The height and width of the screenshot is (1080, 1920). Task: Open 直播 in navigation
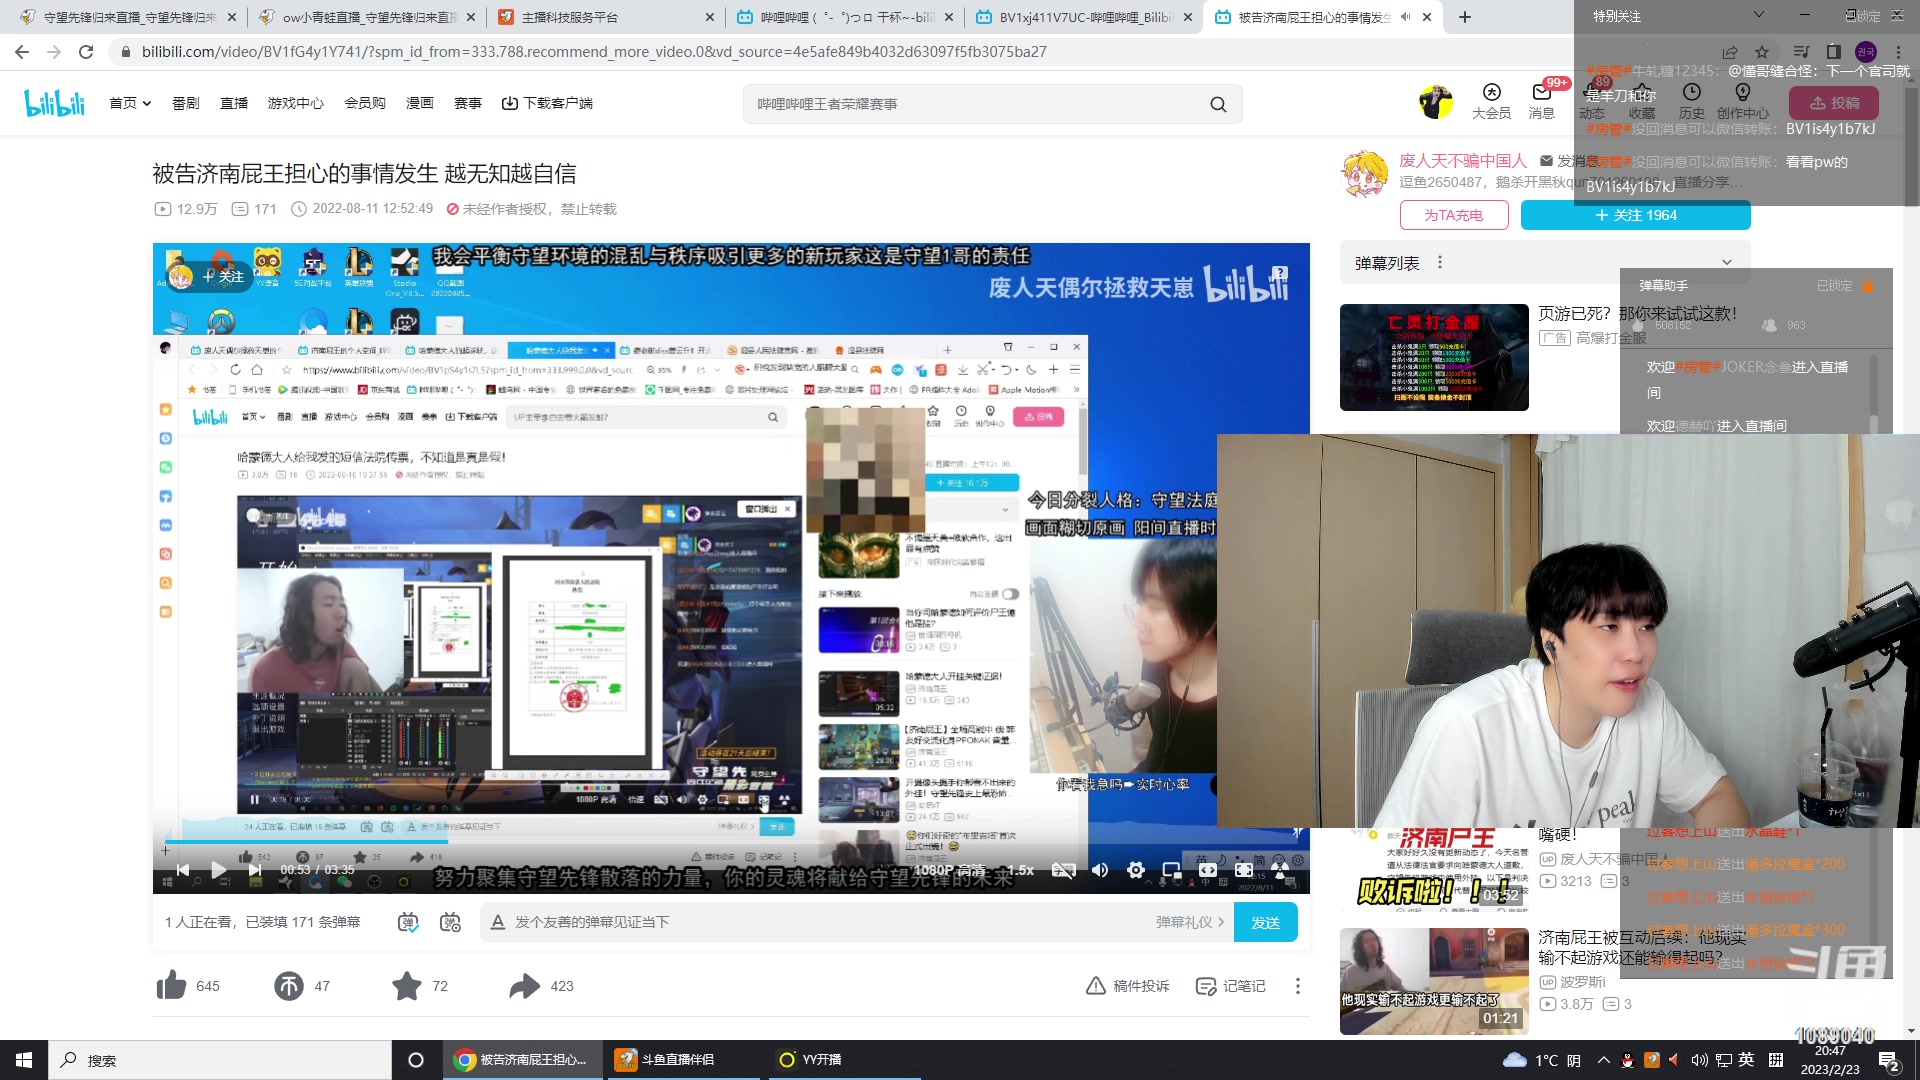(x=234, y=103)
